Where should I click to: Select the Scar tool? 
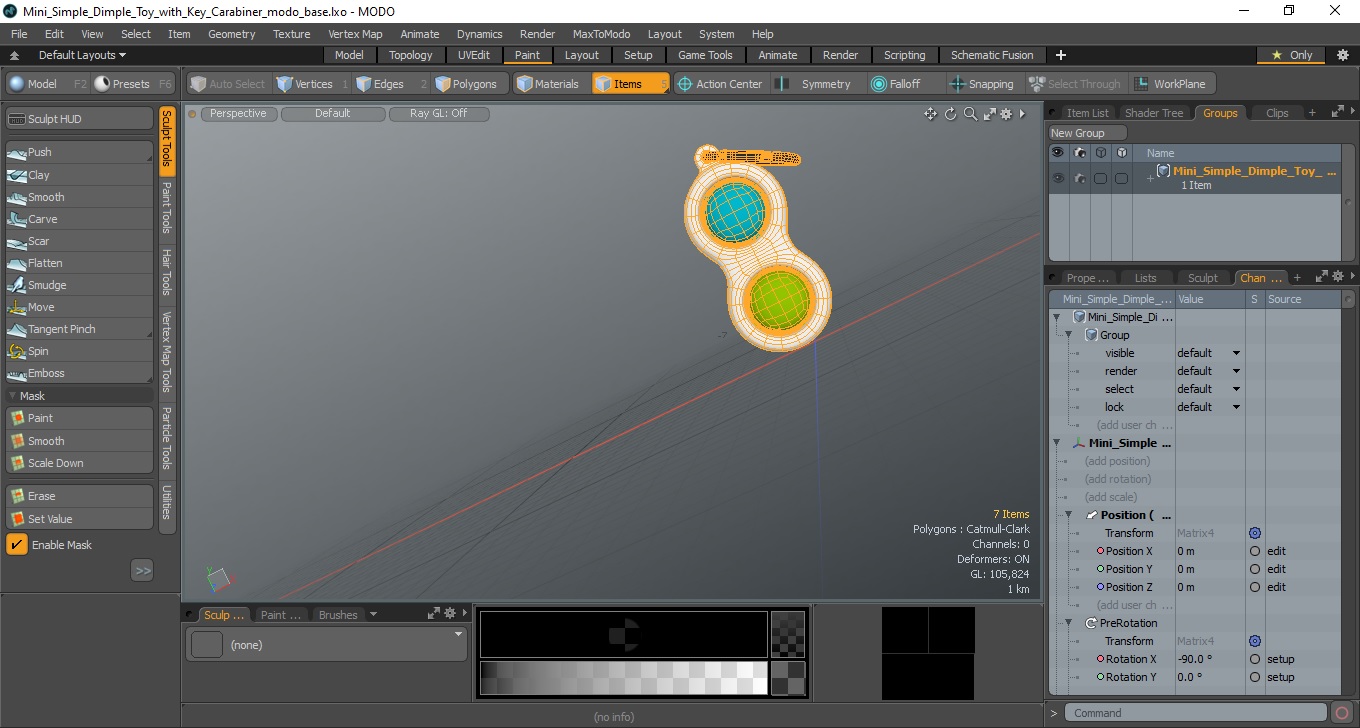(80, 241)
